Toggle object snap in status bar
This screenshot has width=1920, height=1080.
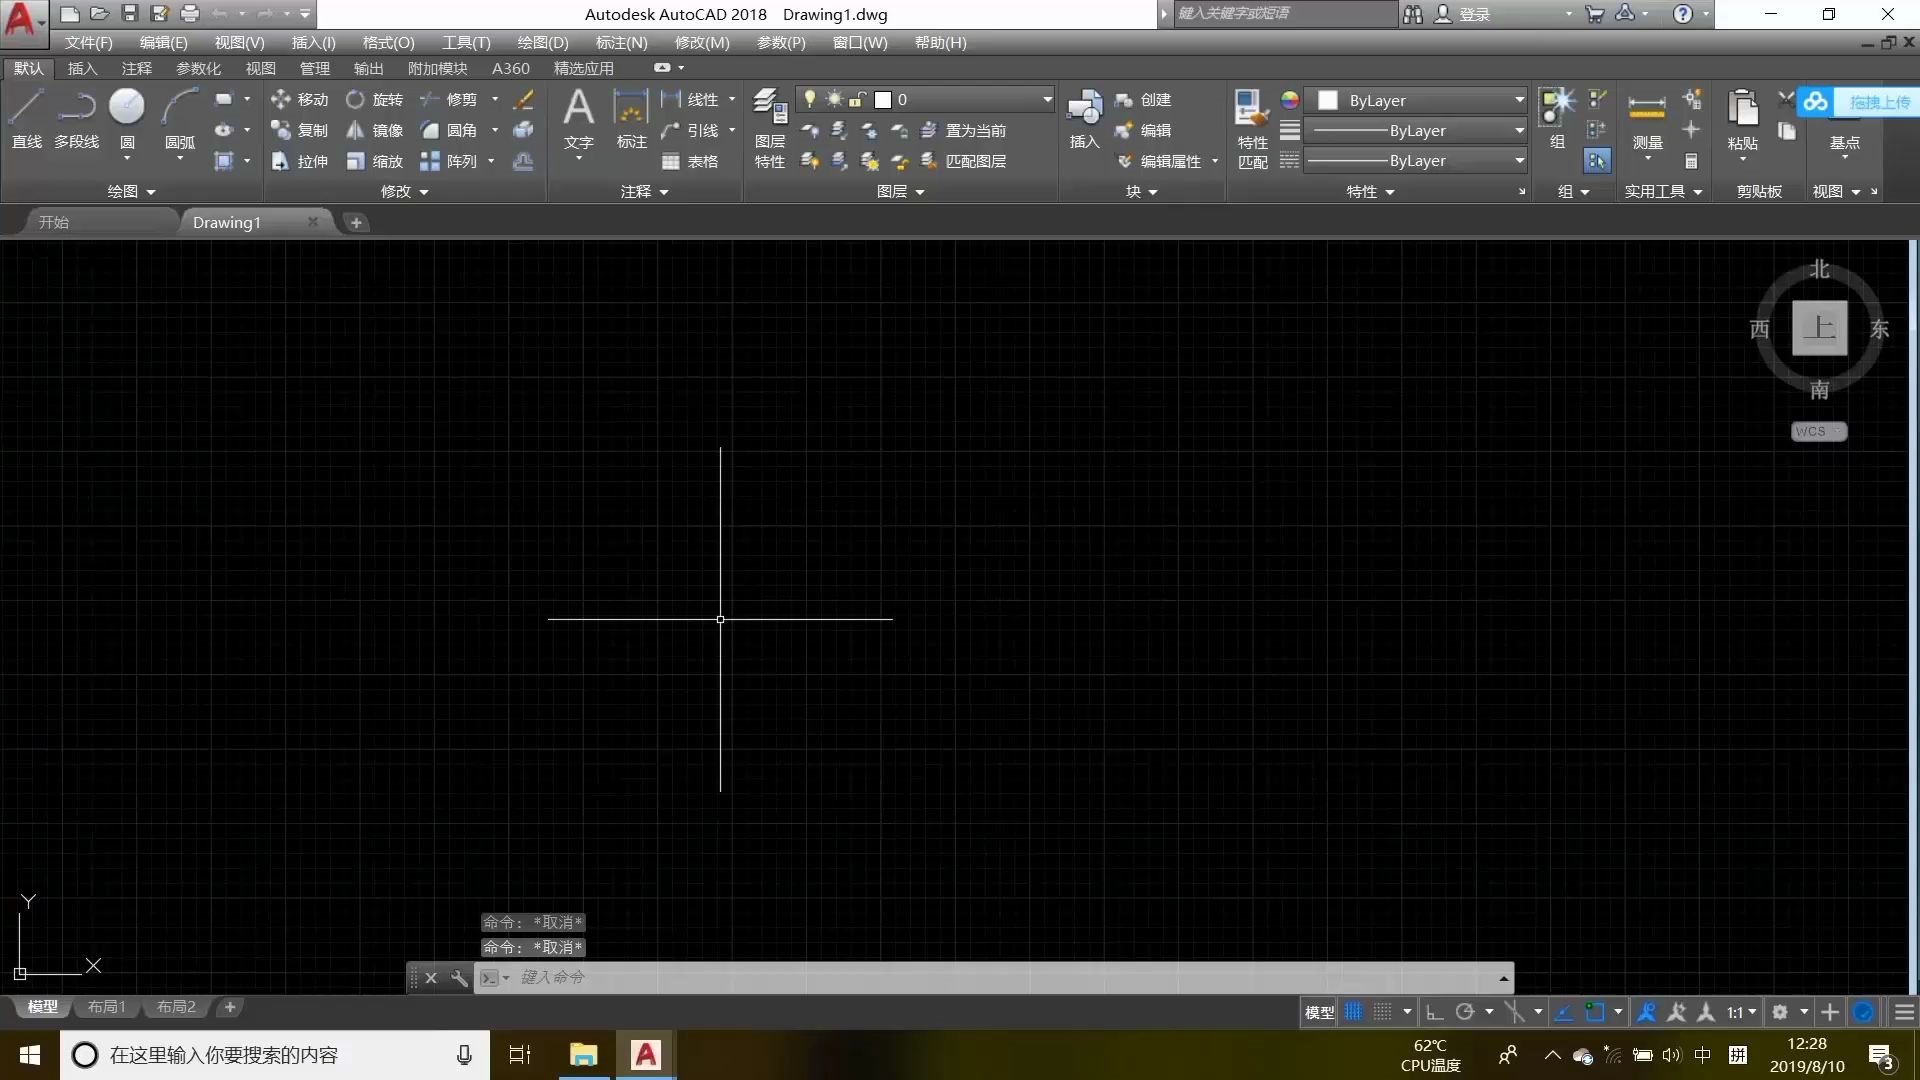point(1595,1012)
